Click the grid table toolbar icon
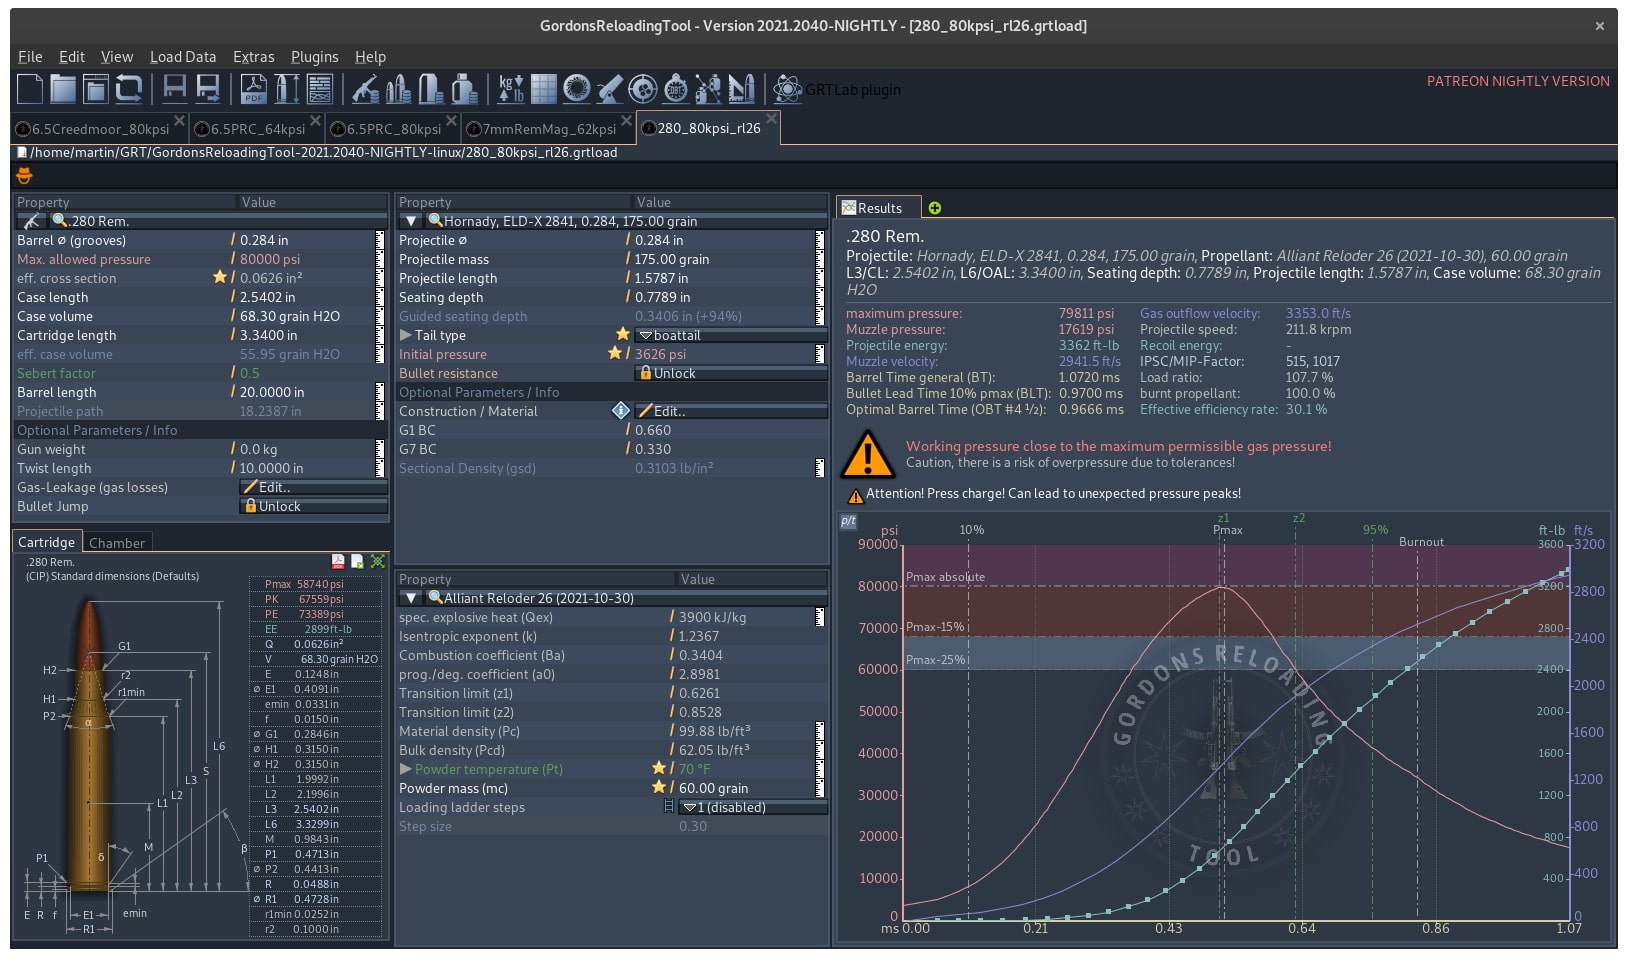This screenshot has width=1628, height=959. pyautogui.click(x=543, y=89)
